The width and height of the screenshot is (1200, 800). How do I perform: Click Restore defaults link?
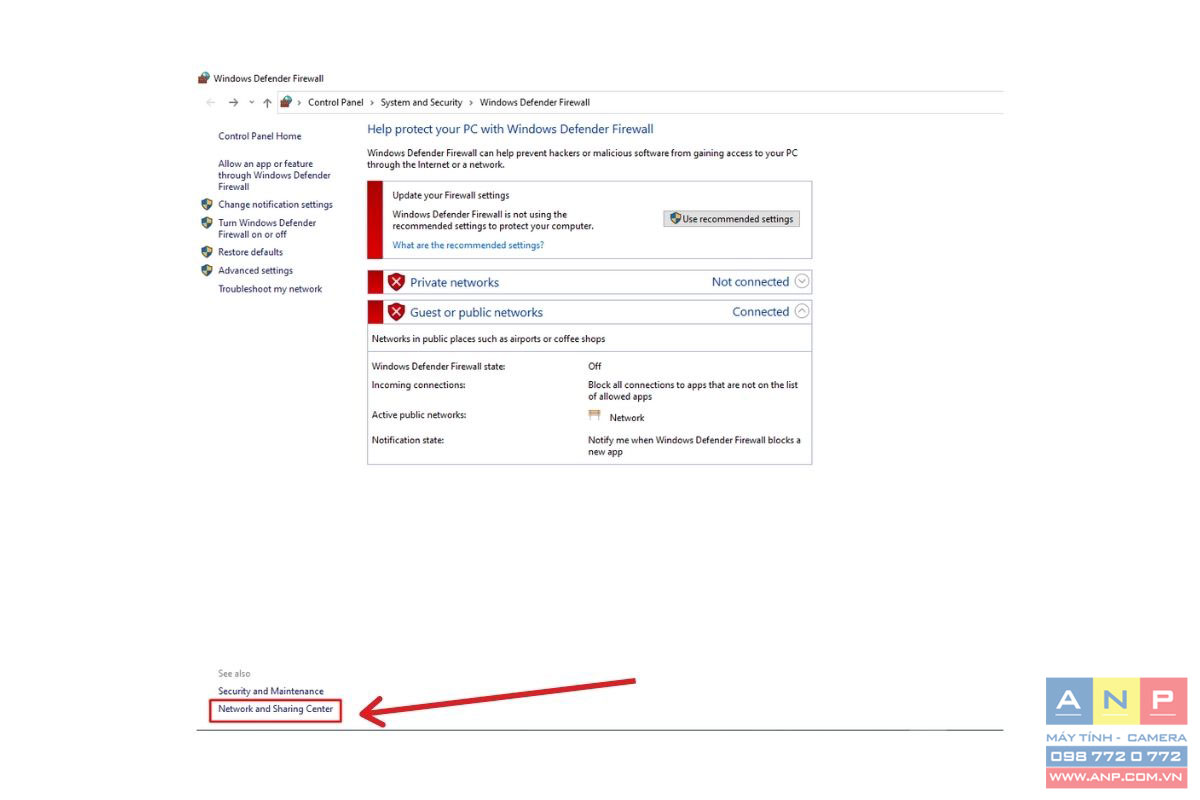click(250, 252)
